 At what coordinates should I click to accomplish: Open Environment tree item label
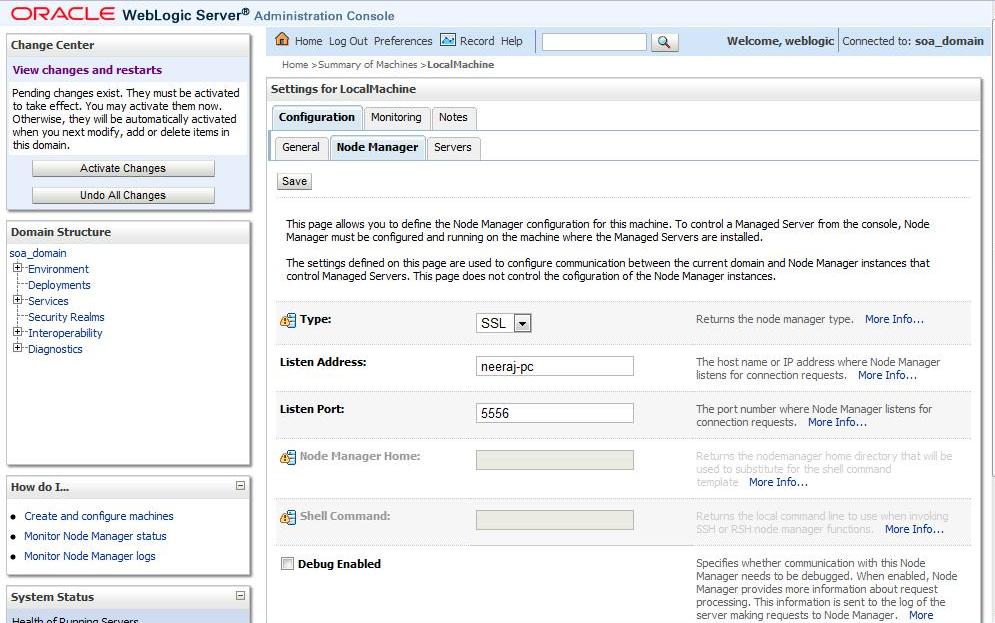[58, 269]
